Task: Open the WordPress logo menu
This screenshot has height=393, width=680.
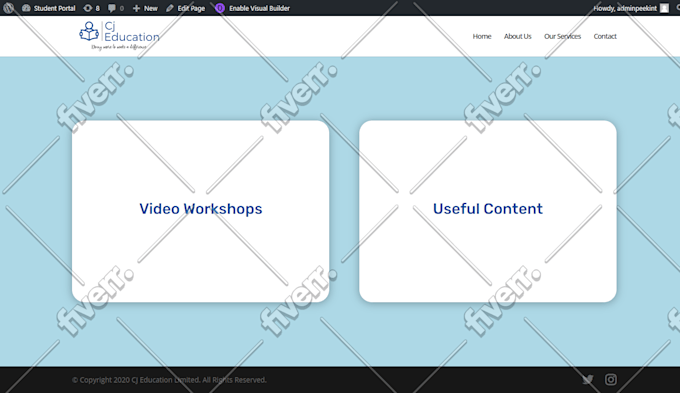Action: pyautogui.click(x=9, y=8)
